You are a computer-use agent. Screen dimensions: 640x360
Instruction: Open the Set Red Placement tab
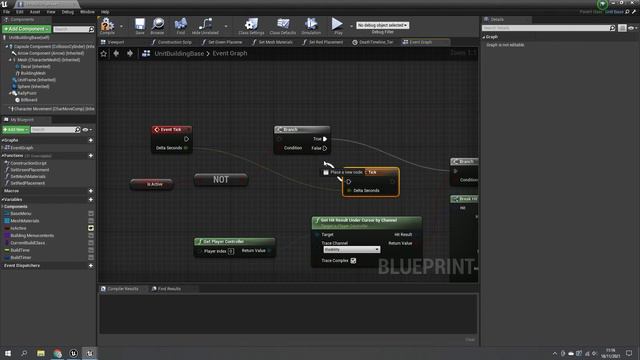(x=323, y=42)
